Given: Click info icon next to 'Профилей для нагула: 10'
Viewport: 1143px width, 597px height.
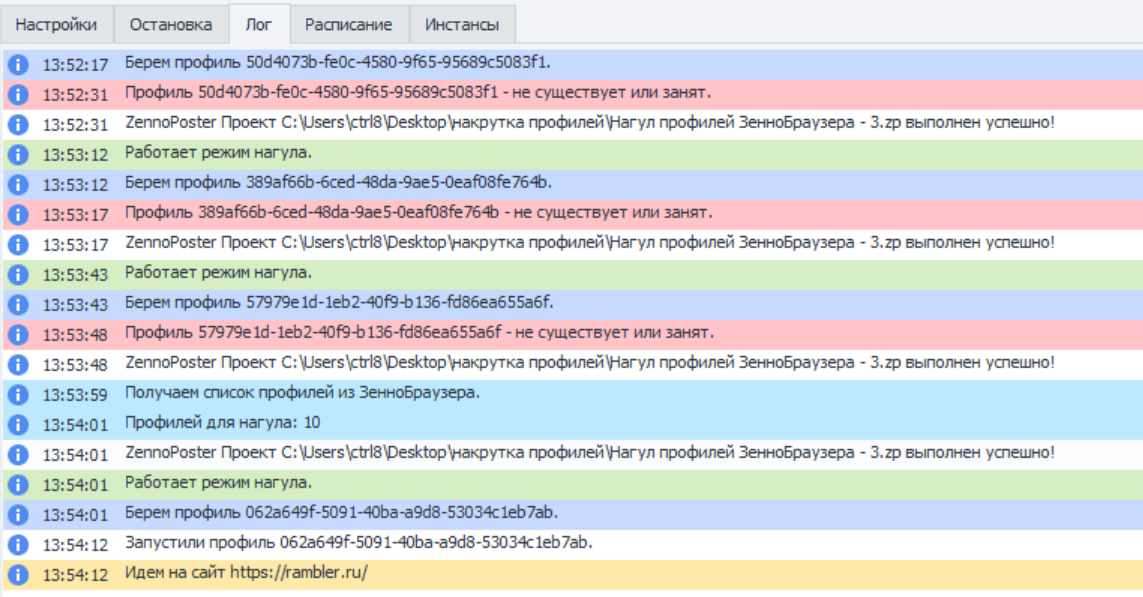Looking at the screenshot, I should pyautogui.click(x=17, y=423).
